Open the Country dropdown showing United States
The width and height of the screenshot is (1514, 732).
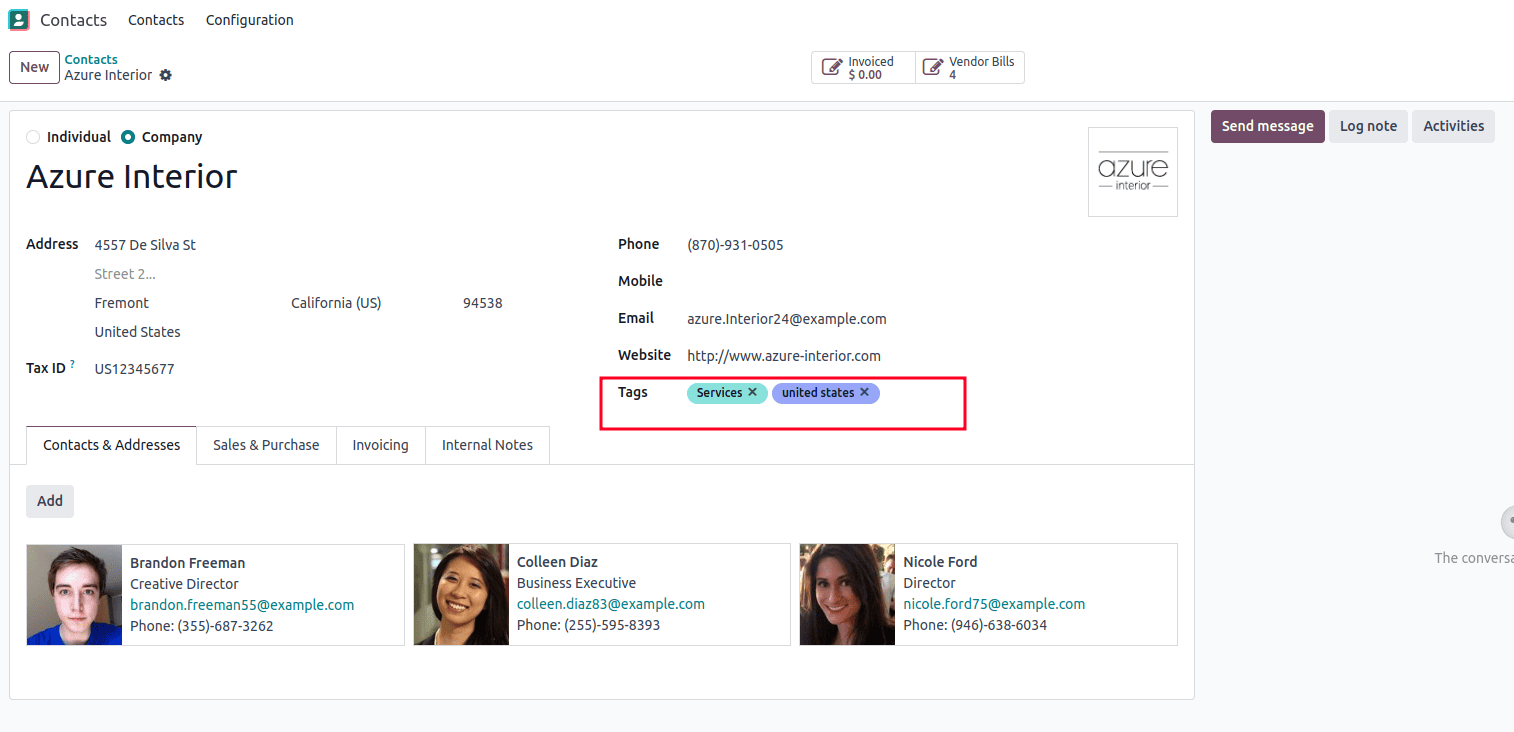coord(138,332)
